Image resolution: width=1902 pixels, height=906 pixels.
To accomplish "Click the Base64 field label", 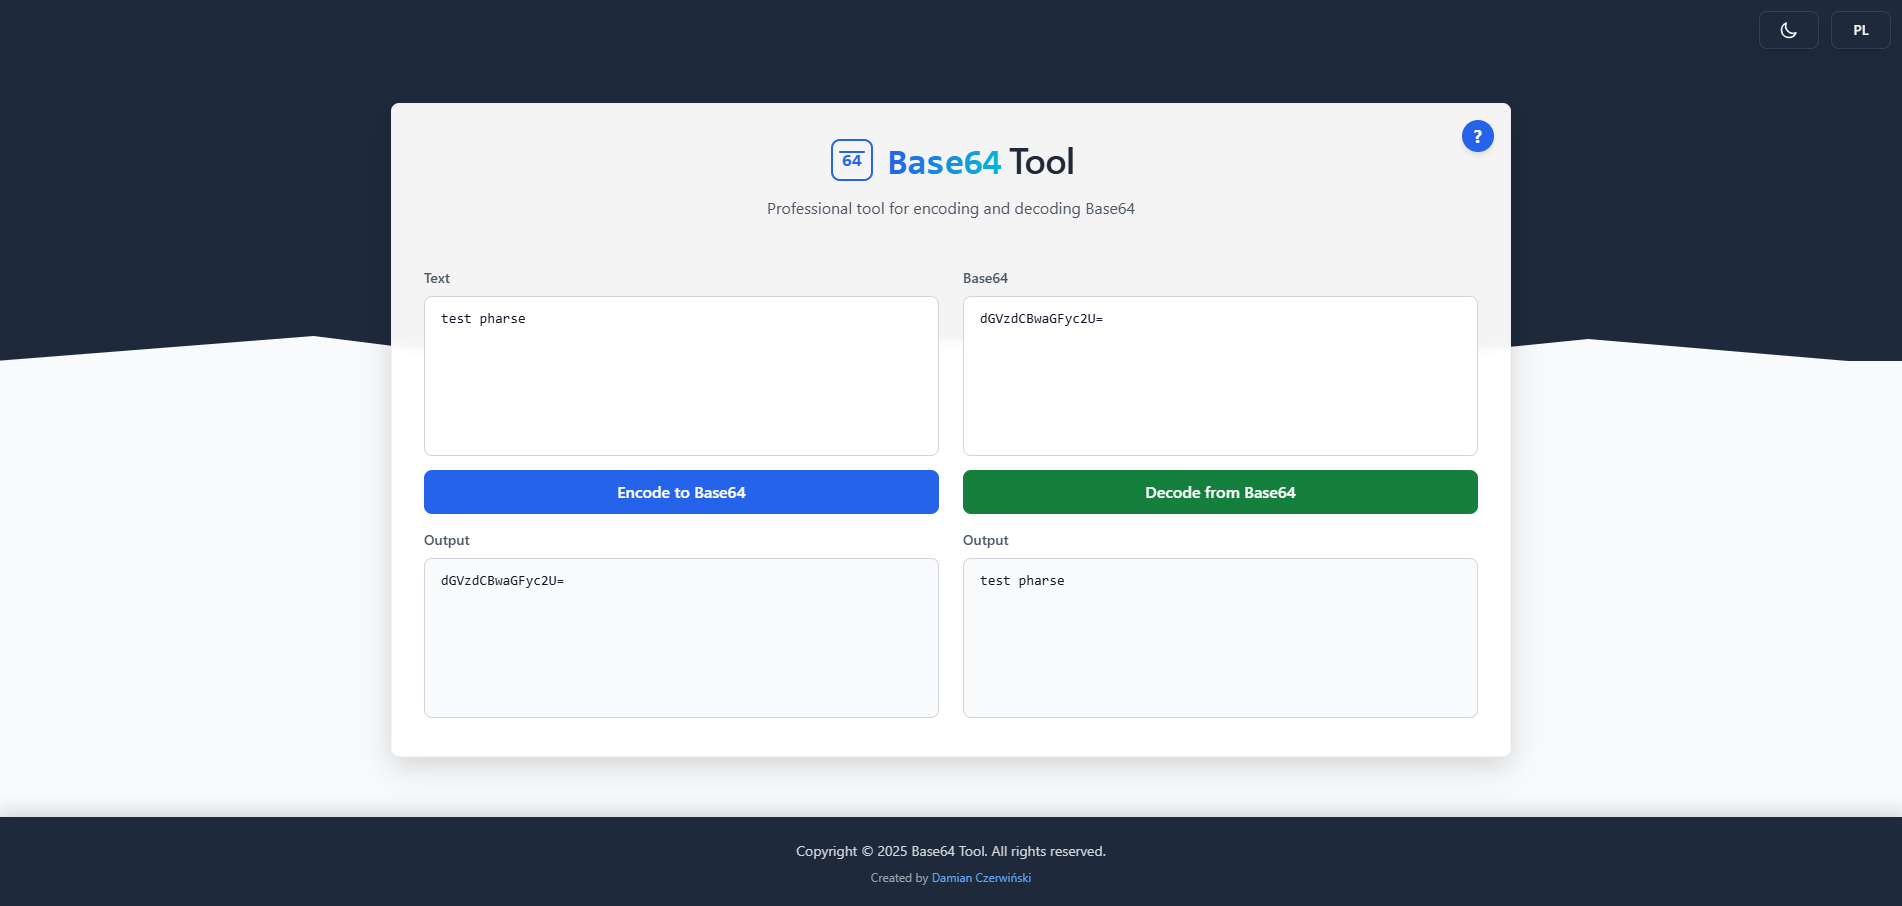I will 985,278.
